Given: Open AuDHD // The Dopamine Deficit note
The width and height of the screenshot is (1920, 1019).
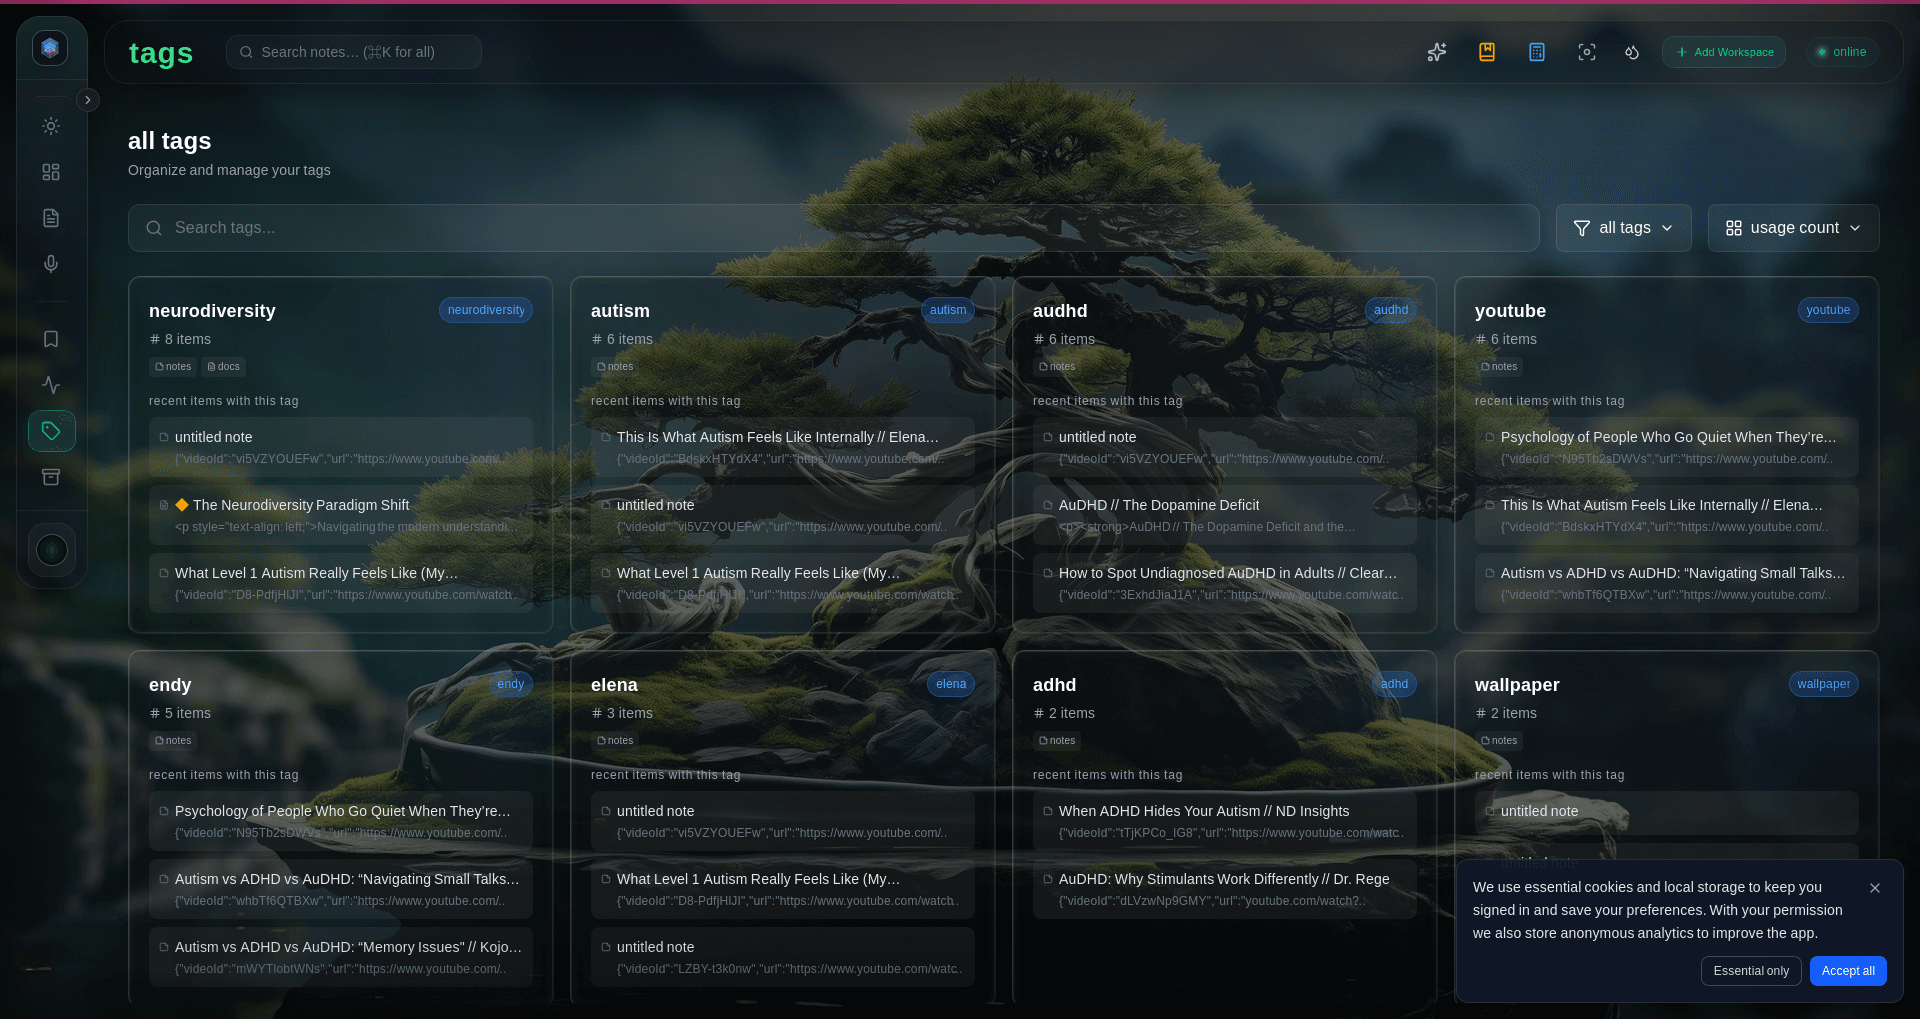Looking at the screenshot, I should [x=1225, y=515].
